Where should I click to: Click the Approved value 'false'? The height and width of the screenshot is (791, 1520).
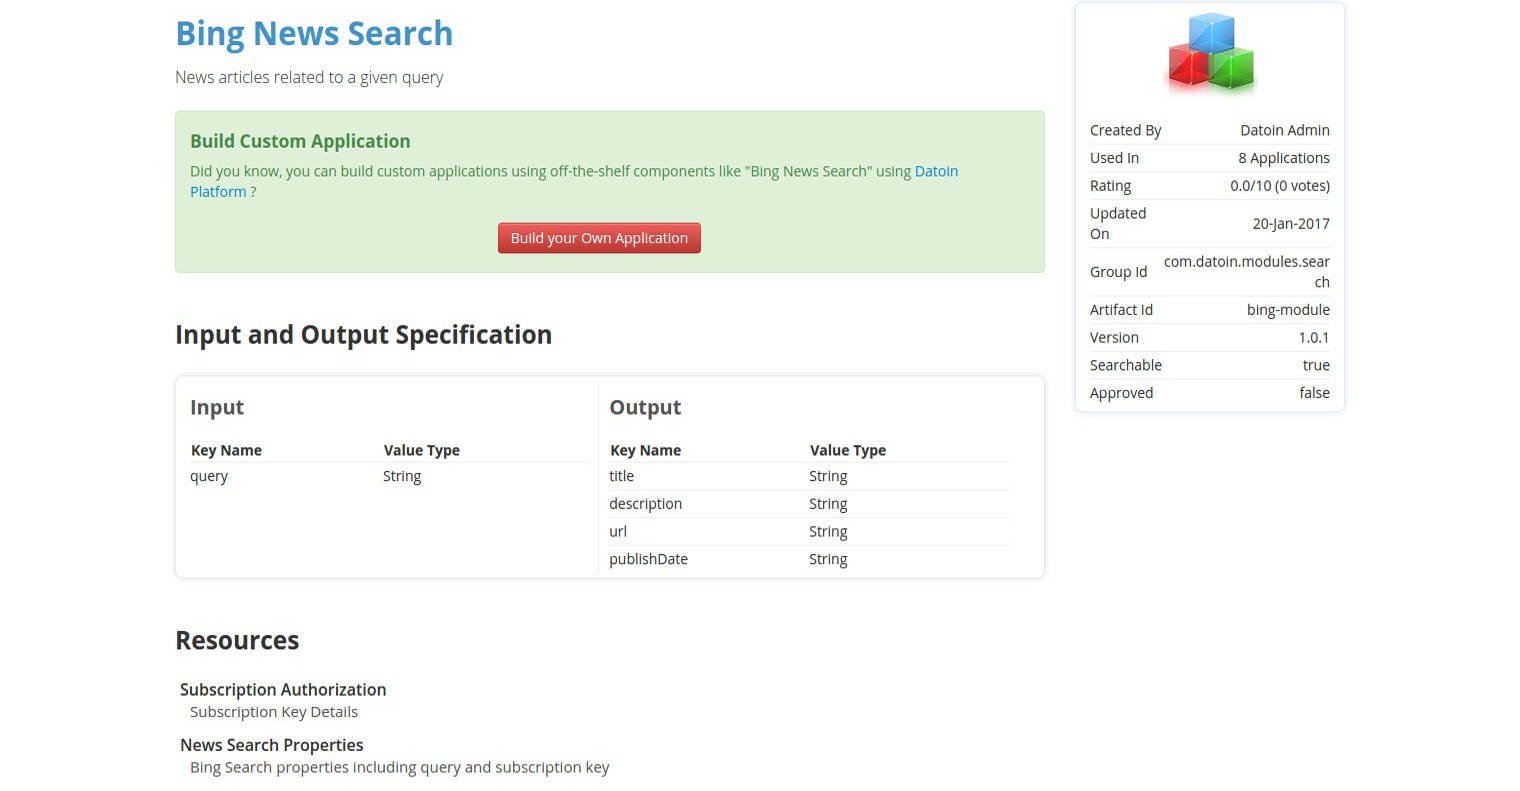(x=1314, y=393)
